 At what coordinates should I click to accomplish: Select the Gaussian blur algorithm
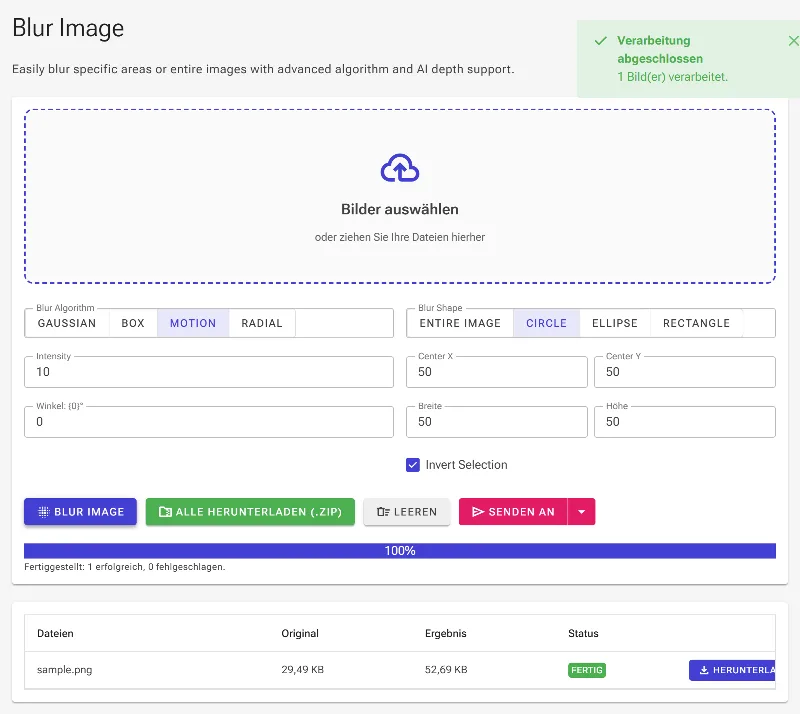[x=67, y=323]
